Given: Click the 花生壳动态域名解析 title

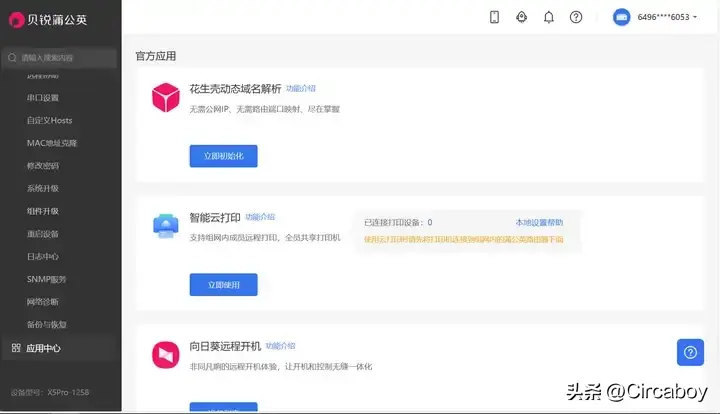Looking at the screenshot, I should pyautogui.click(x=235, y=89).
